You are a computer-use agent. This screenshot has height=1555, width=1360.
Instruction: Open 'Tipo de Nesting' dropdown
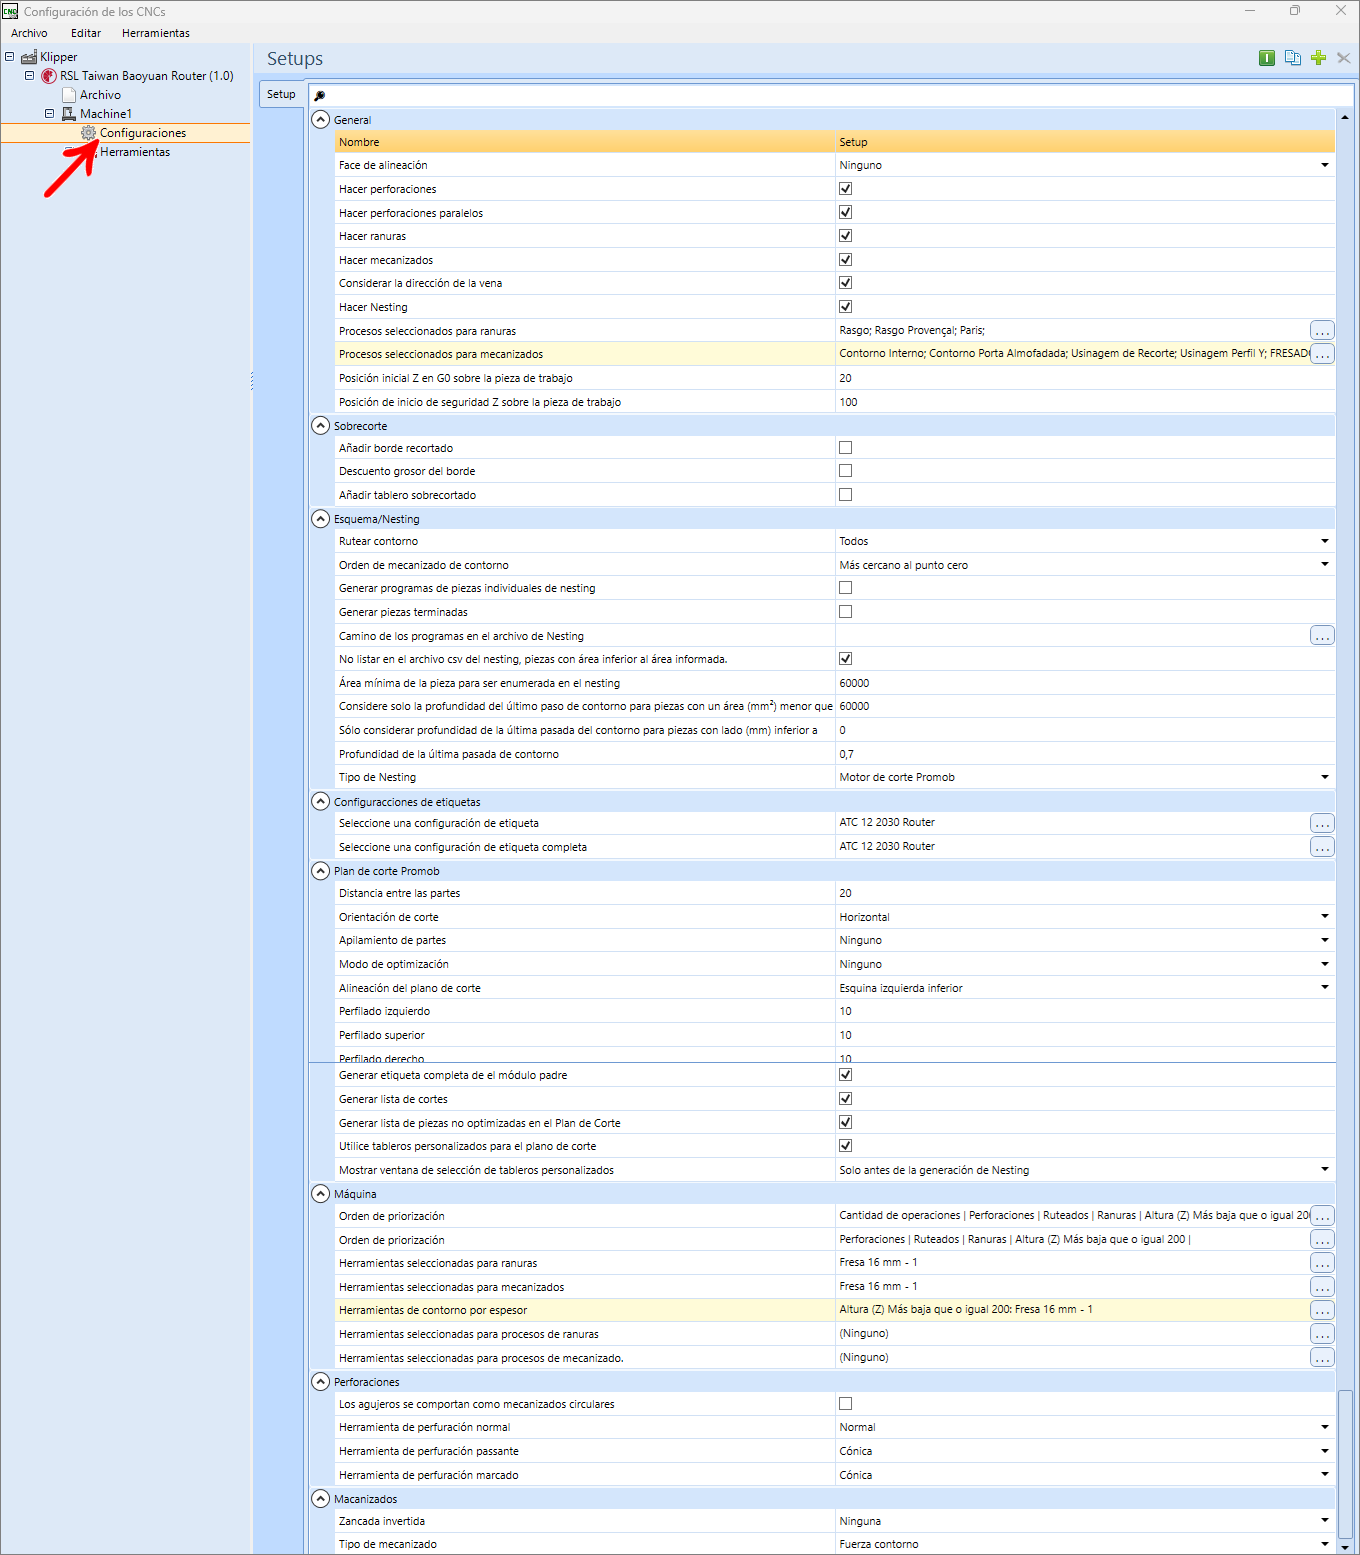click(1324, 777)
